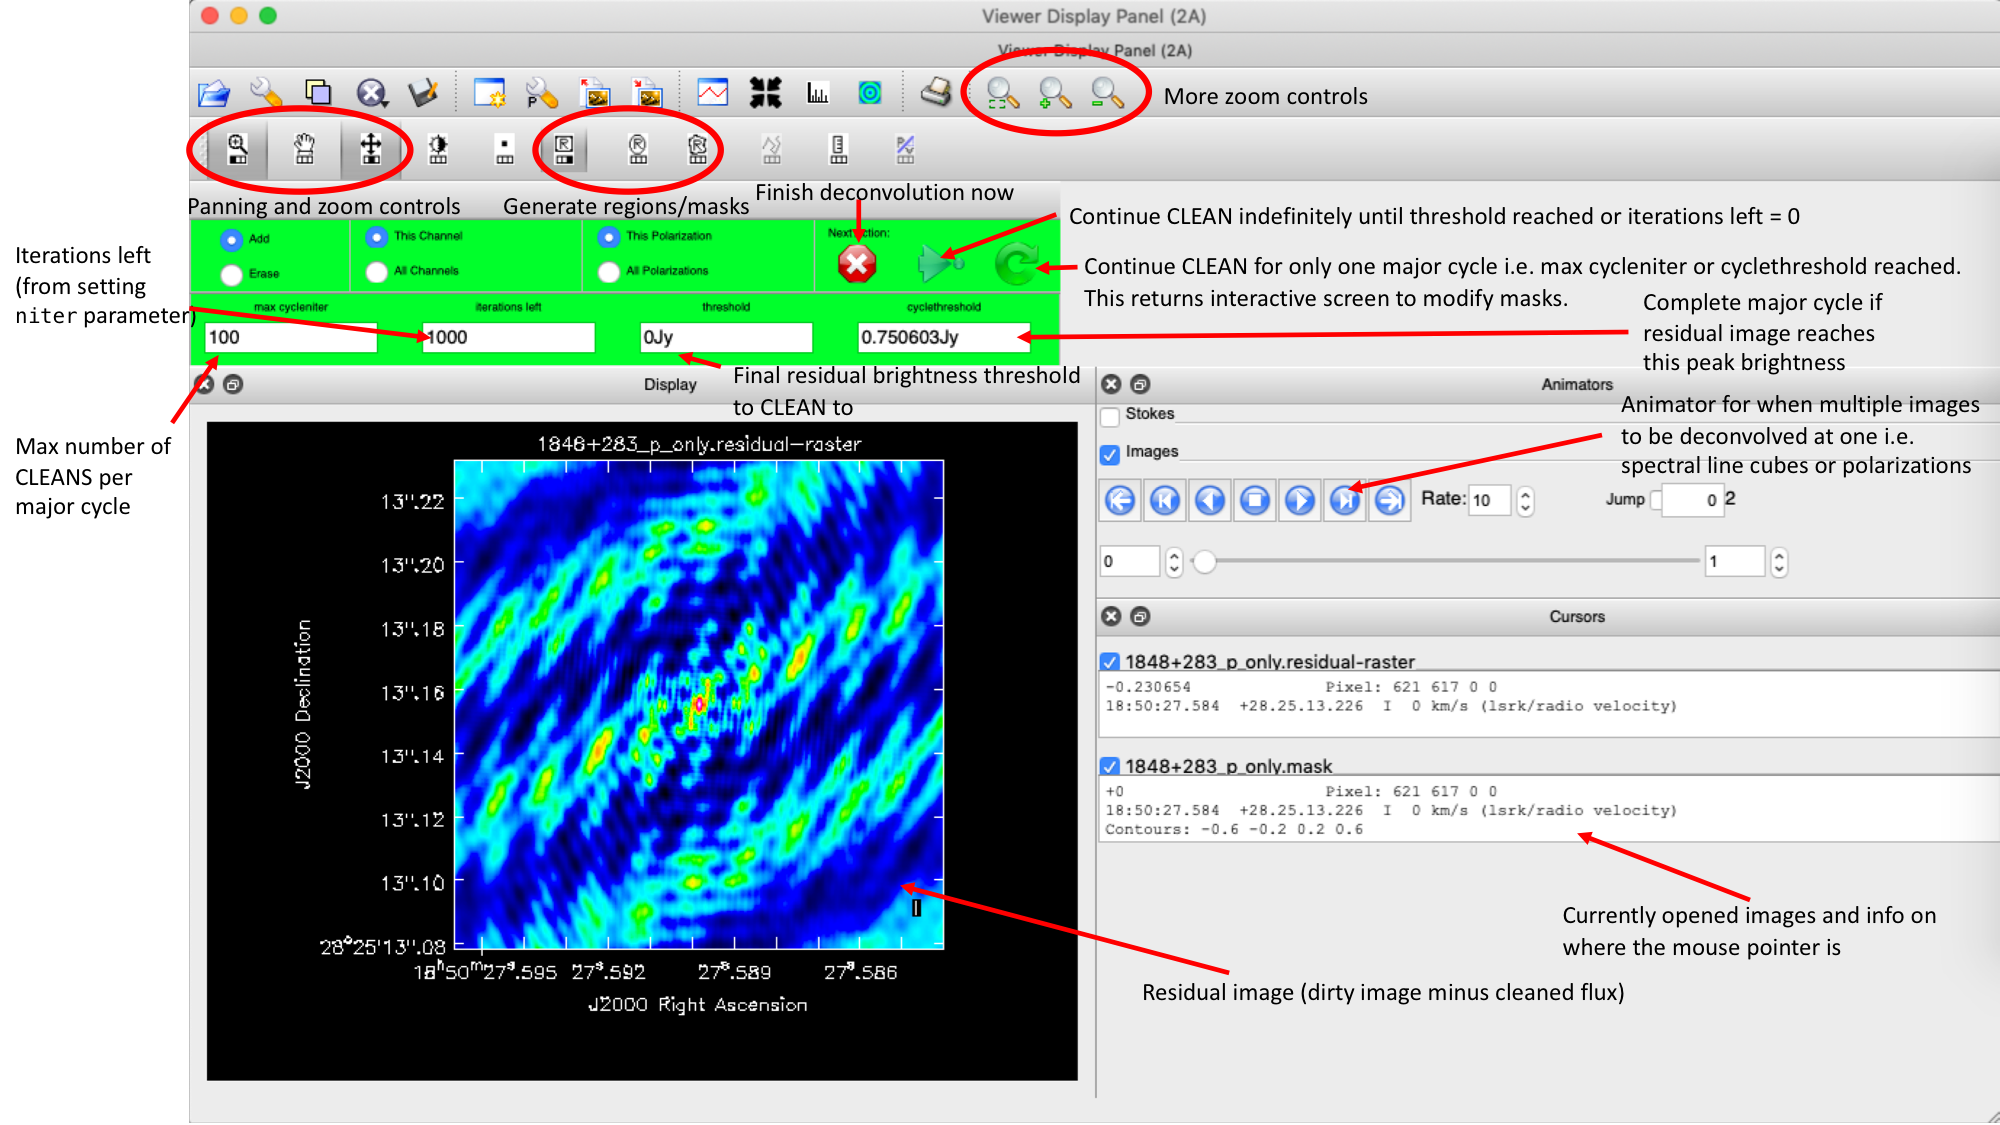Enable the Stokes checkbox
This screenshot has width=2000, height=1125.
tap(1110, 416)
